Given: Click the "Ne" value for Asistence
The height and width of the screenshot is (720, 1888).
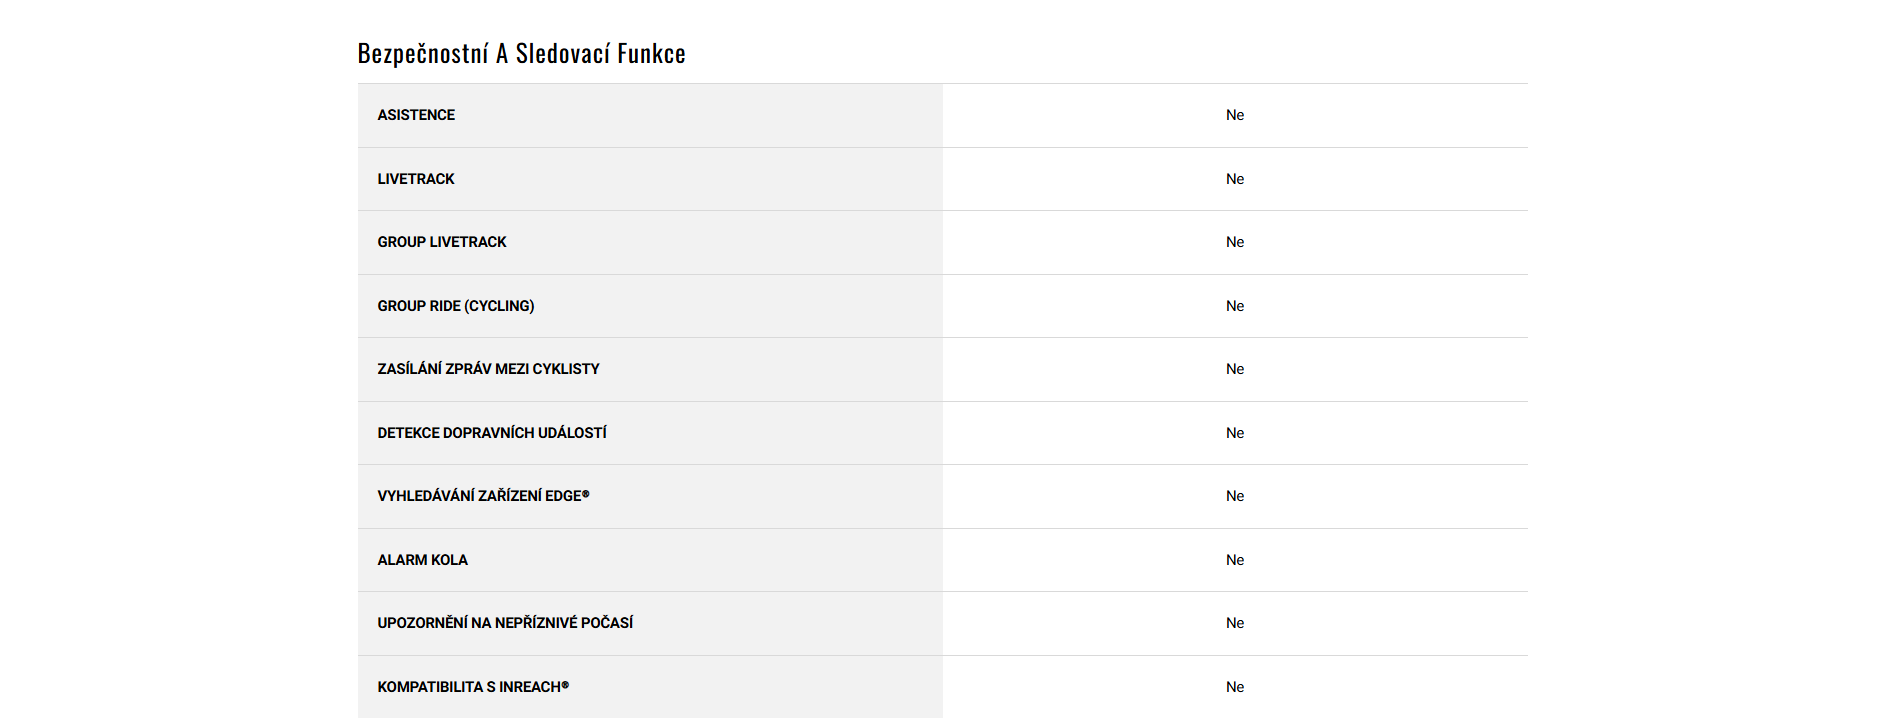Looking at the screenshot, I should pyautogui.click(x=1235, y=115).
